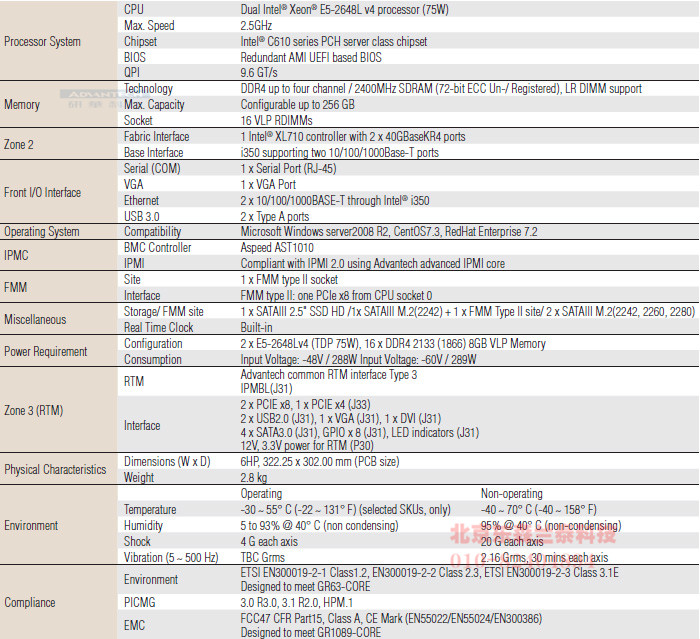
Task: Select the Real Time Clock label
Action: point(158,327)
